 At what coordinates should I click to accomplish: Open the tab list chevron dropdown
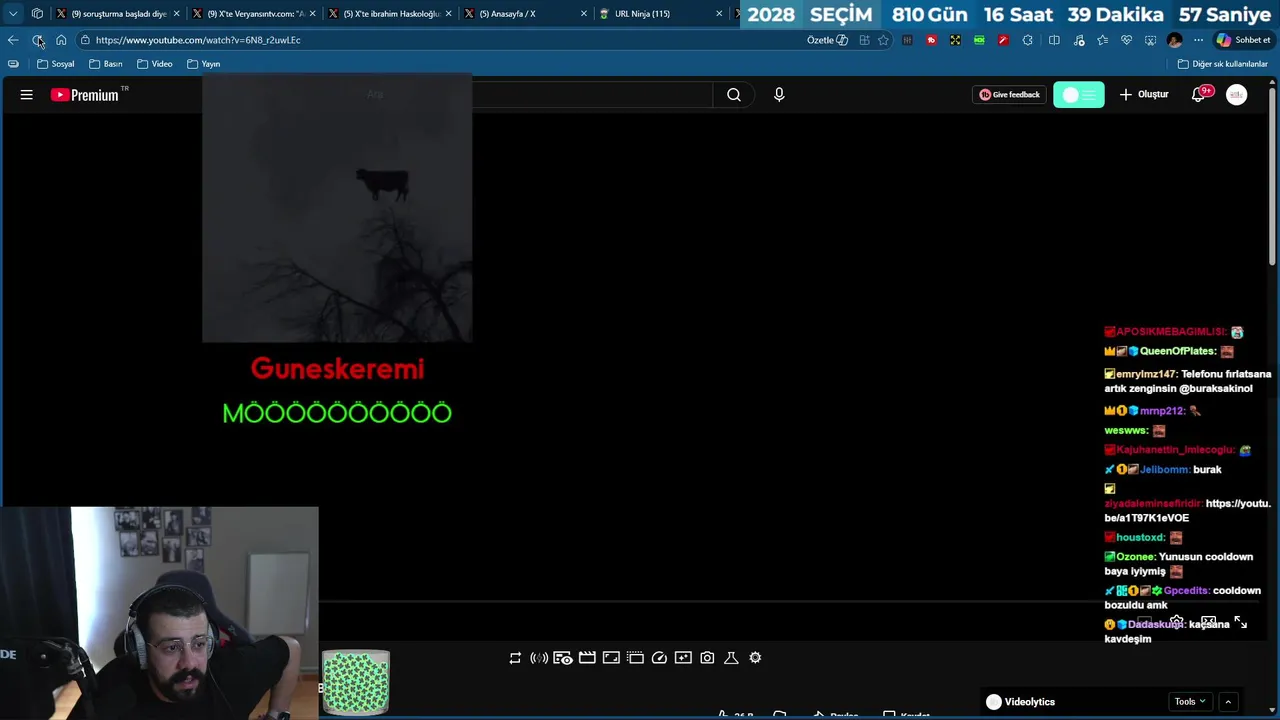13,14
